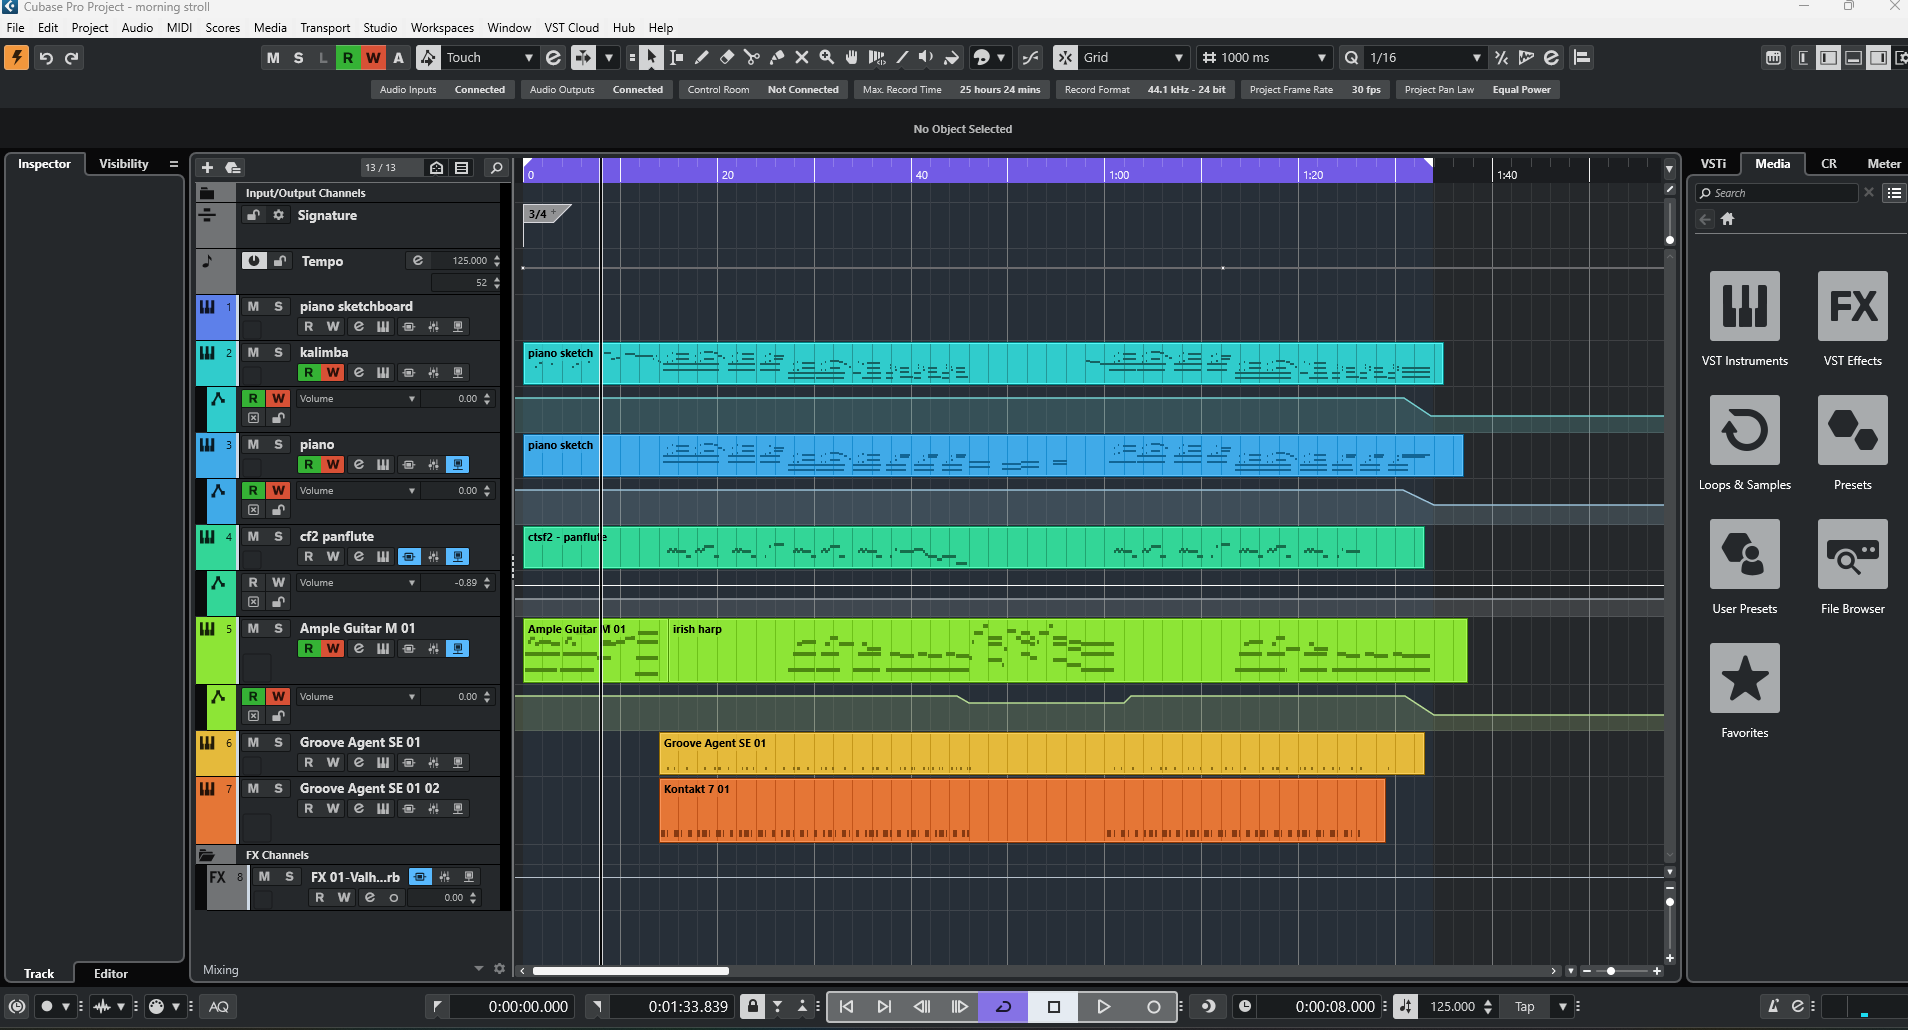
Task: Toggle global Read automation R button
Action: point(347,58)
